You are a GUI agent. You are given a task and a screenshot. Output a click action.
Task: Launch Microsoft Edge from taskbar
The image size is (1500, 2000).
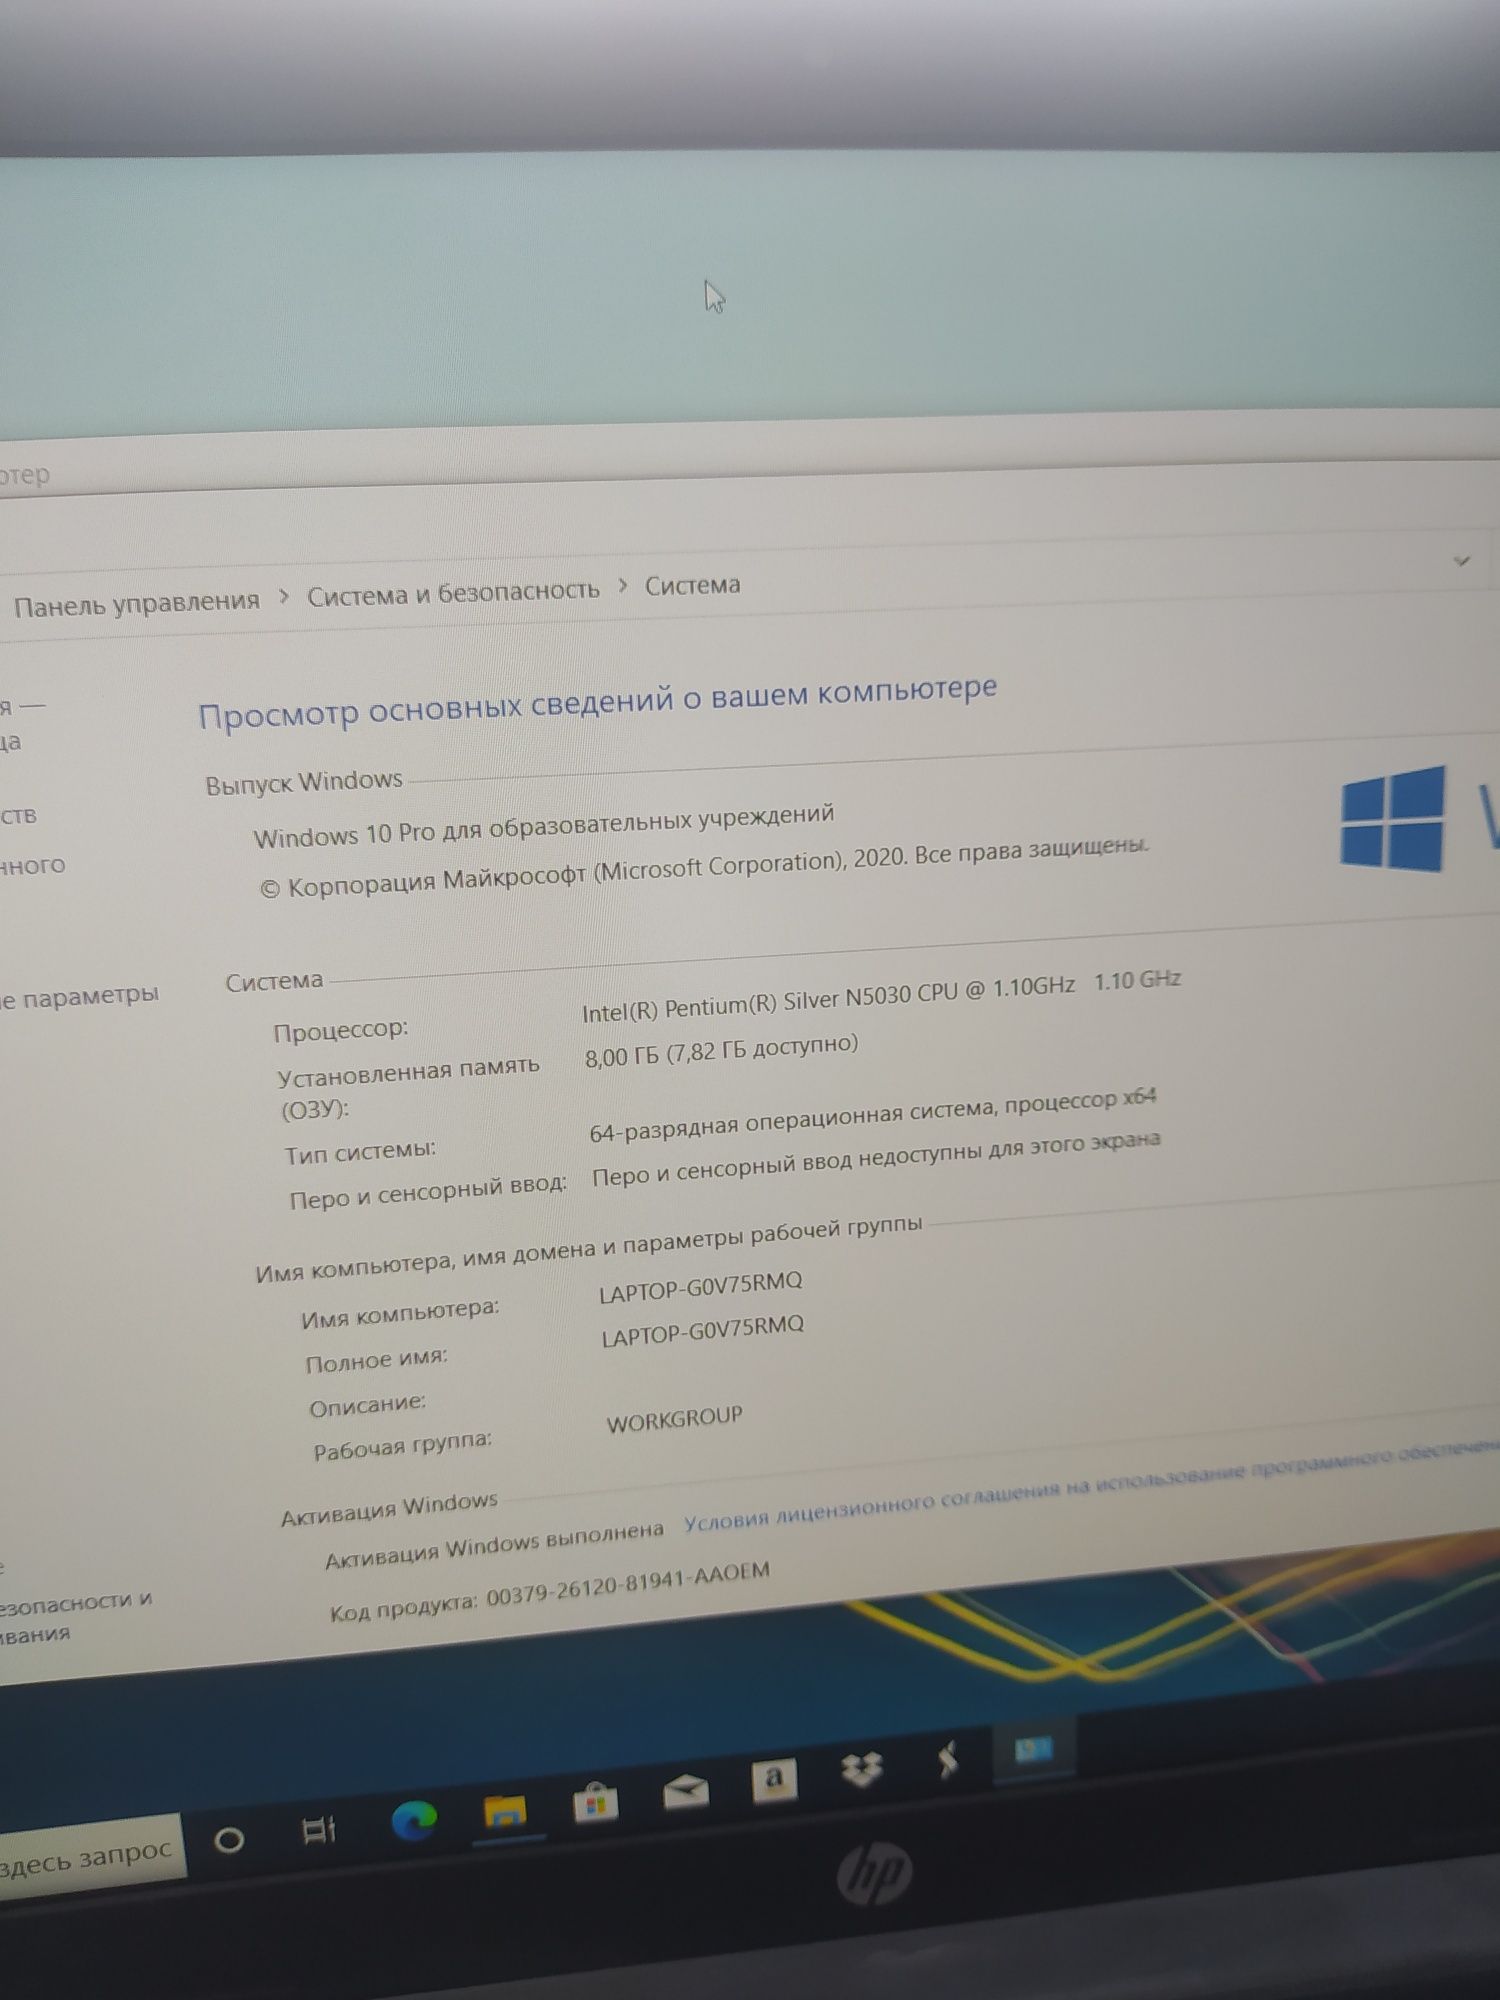click(x=414, y=1820)
